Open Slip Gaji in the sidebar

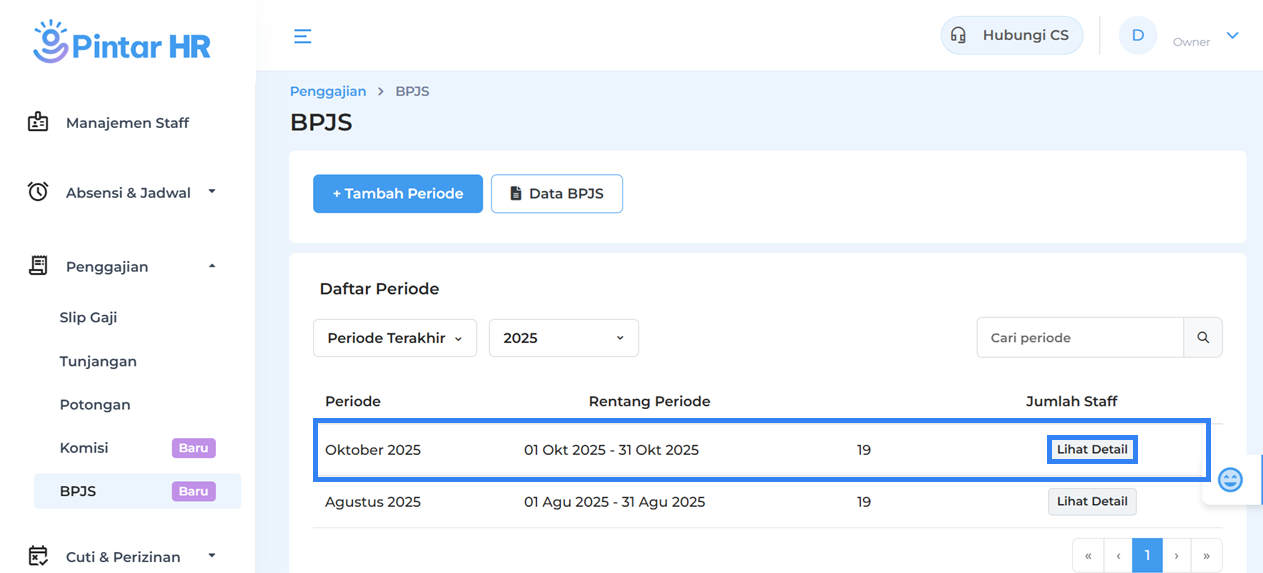pos(88,317)
